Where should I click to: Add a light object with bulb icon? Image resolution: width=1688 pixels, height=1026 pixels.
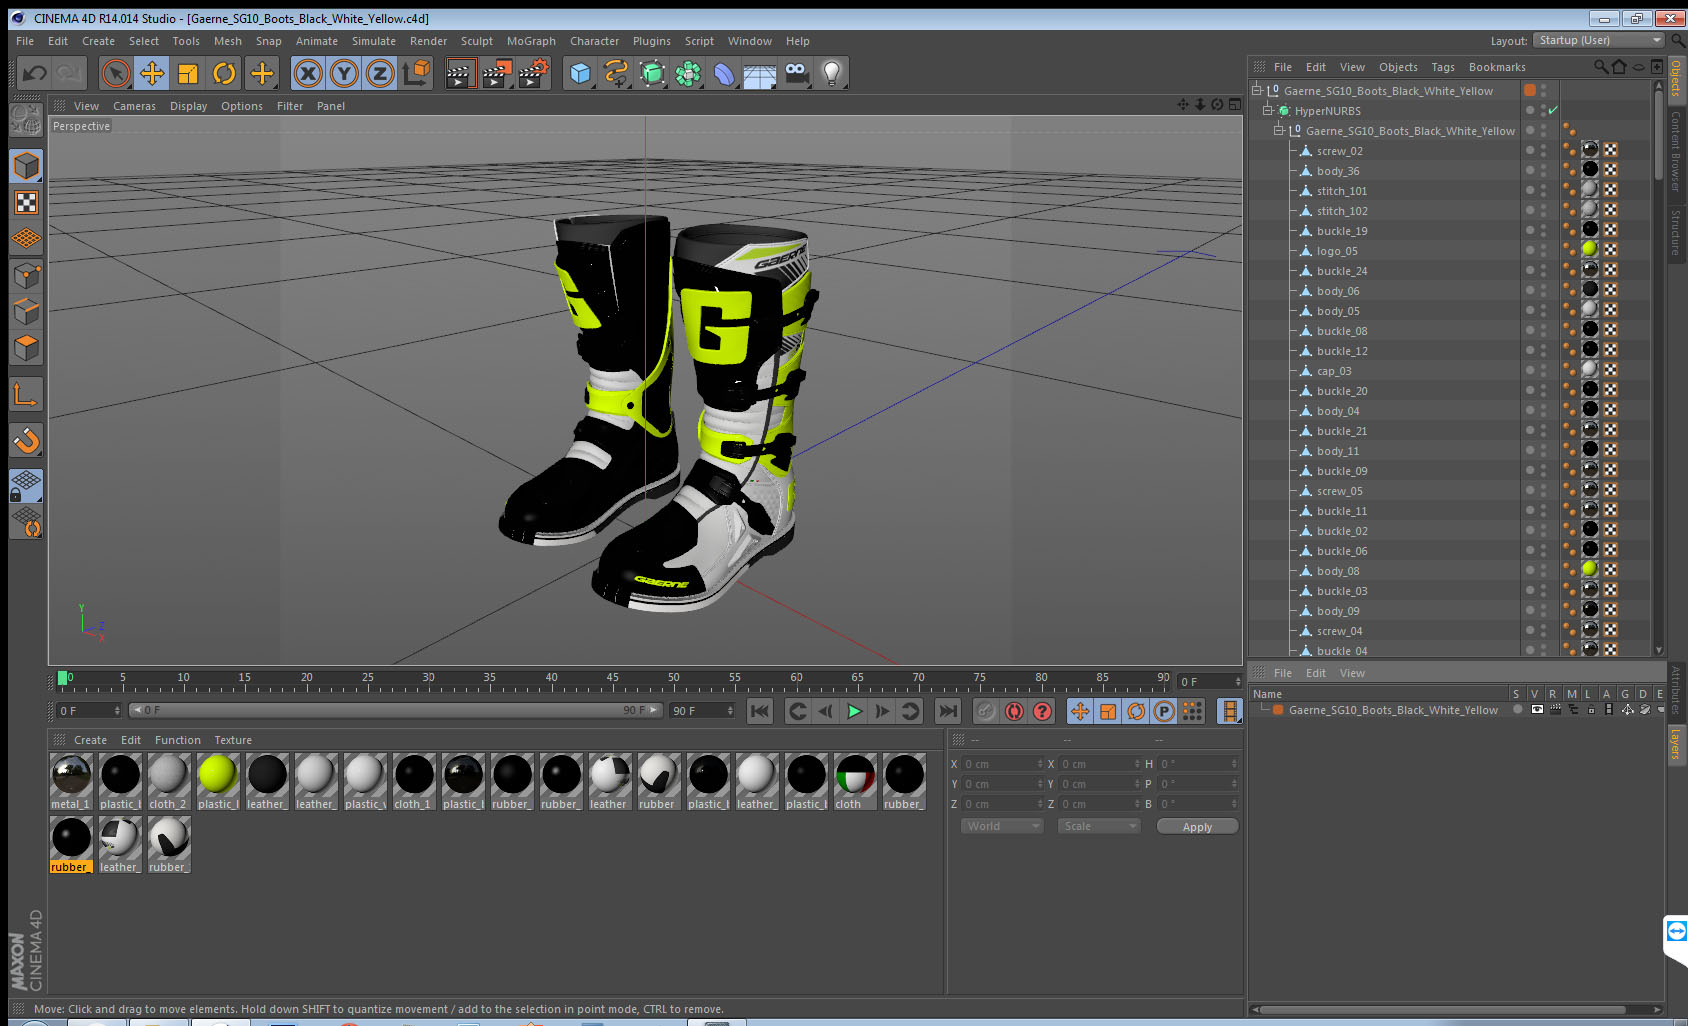[832, 73]
